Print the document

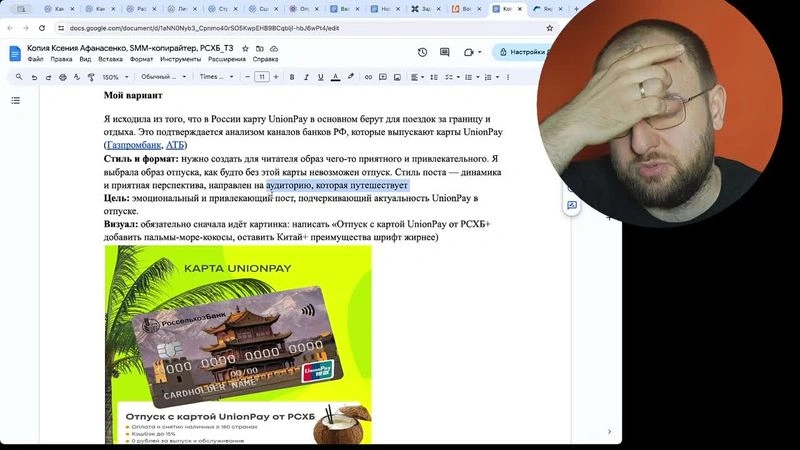coord(63,77)
